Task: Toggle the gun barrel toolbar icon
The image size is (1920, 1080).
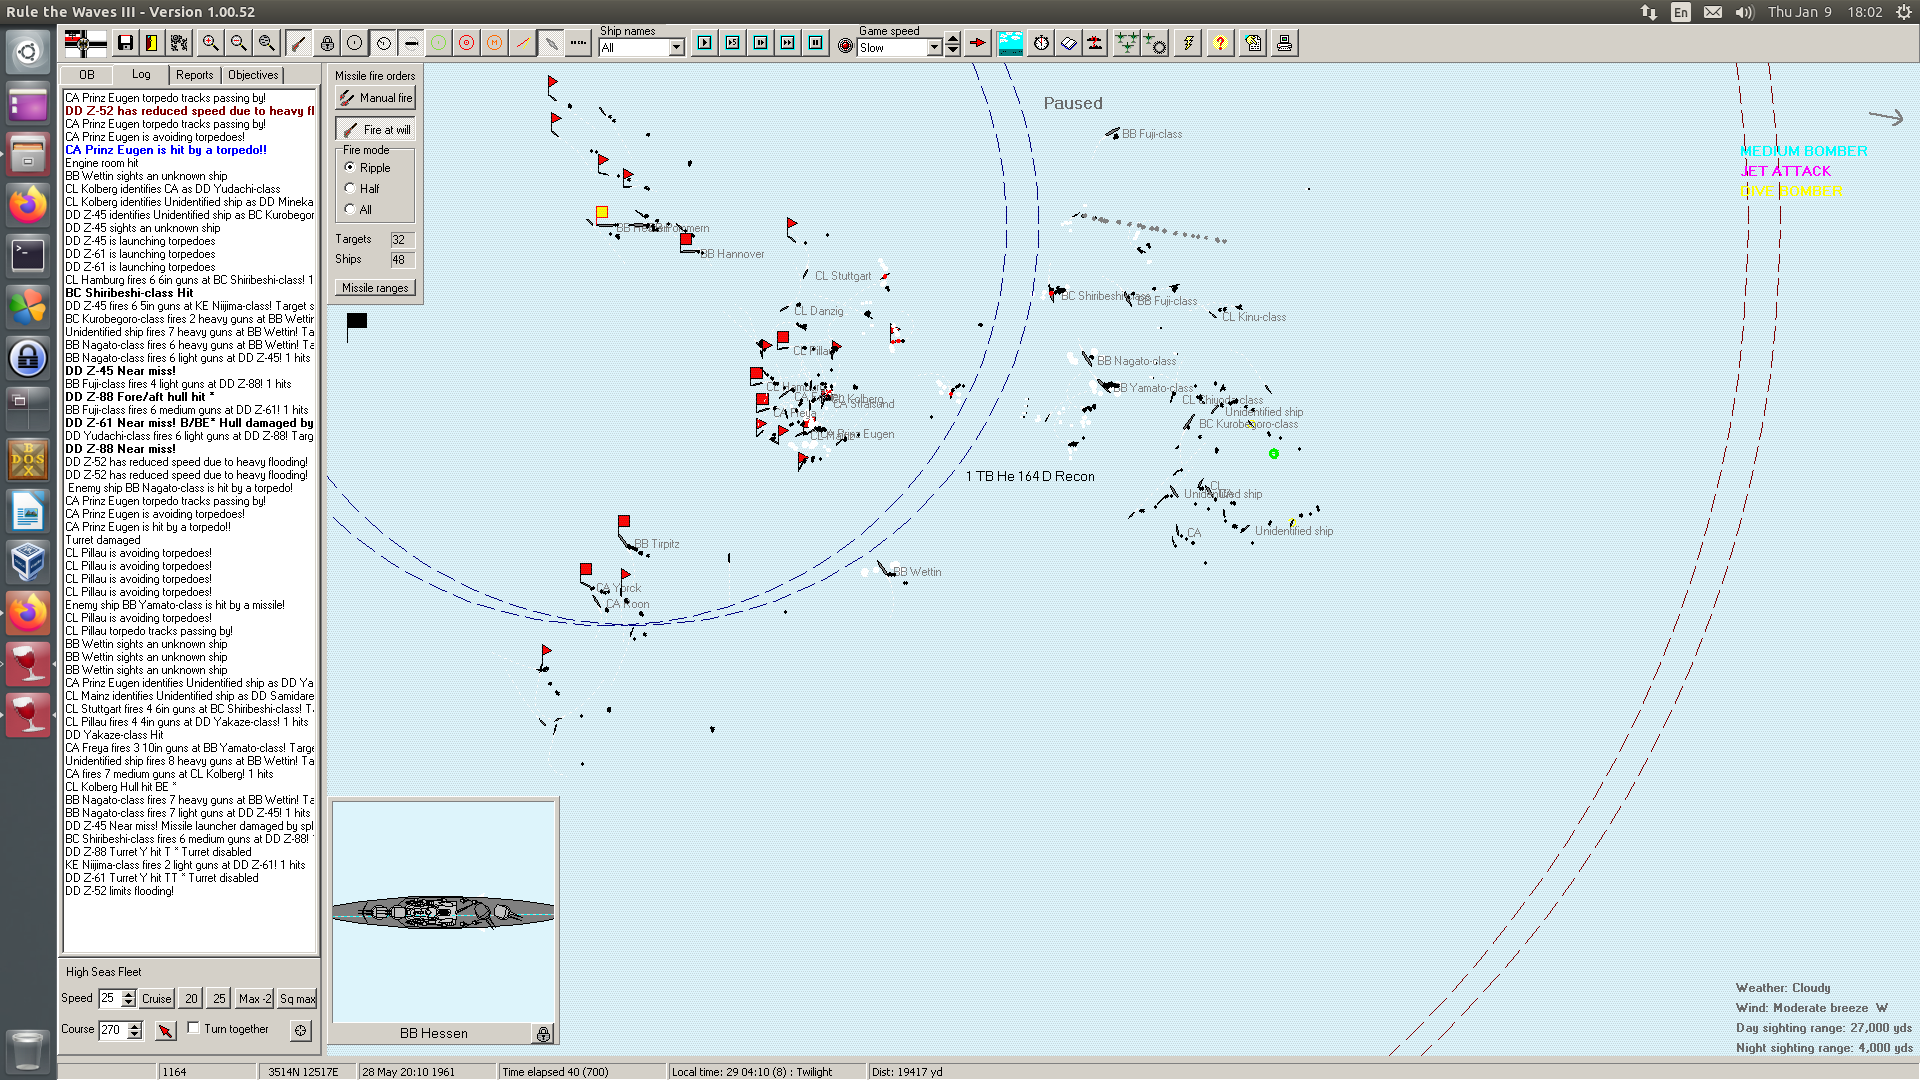Action: tap(298, 43)
